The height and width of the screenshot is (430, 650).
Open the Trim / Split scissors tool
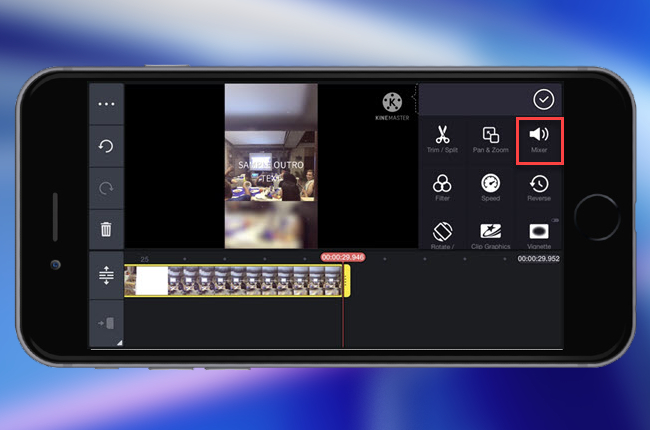(442, 140)
